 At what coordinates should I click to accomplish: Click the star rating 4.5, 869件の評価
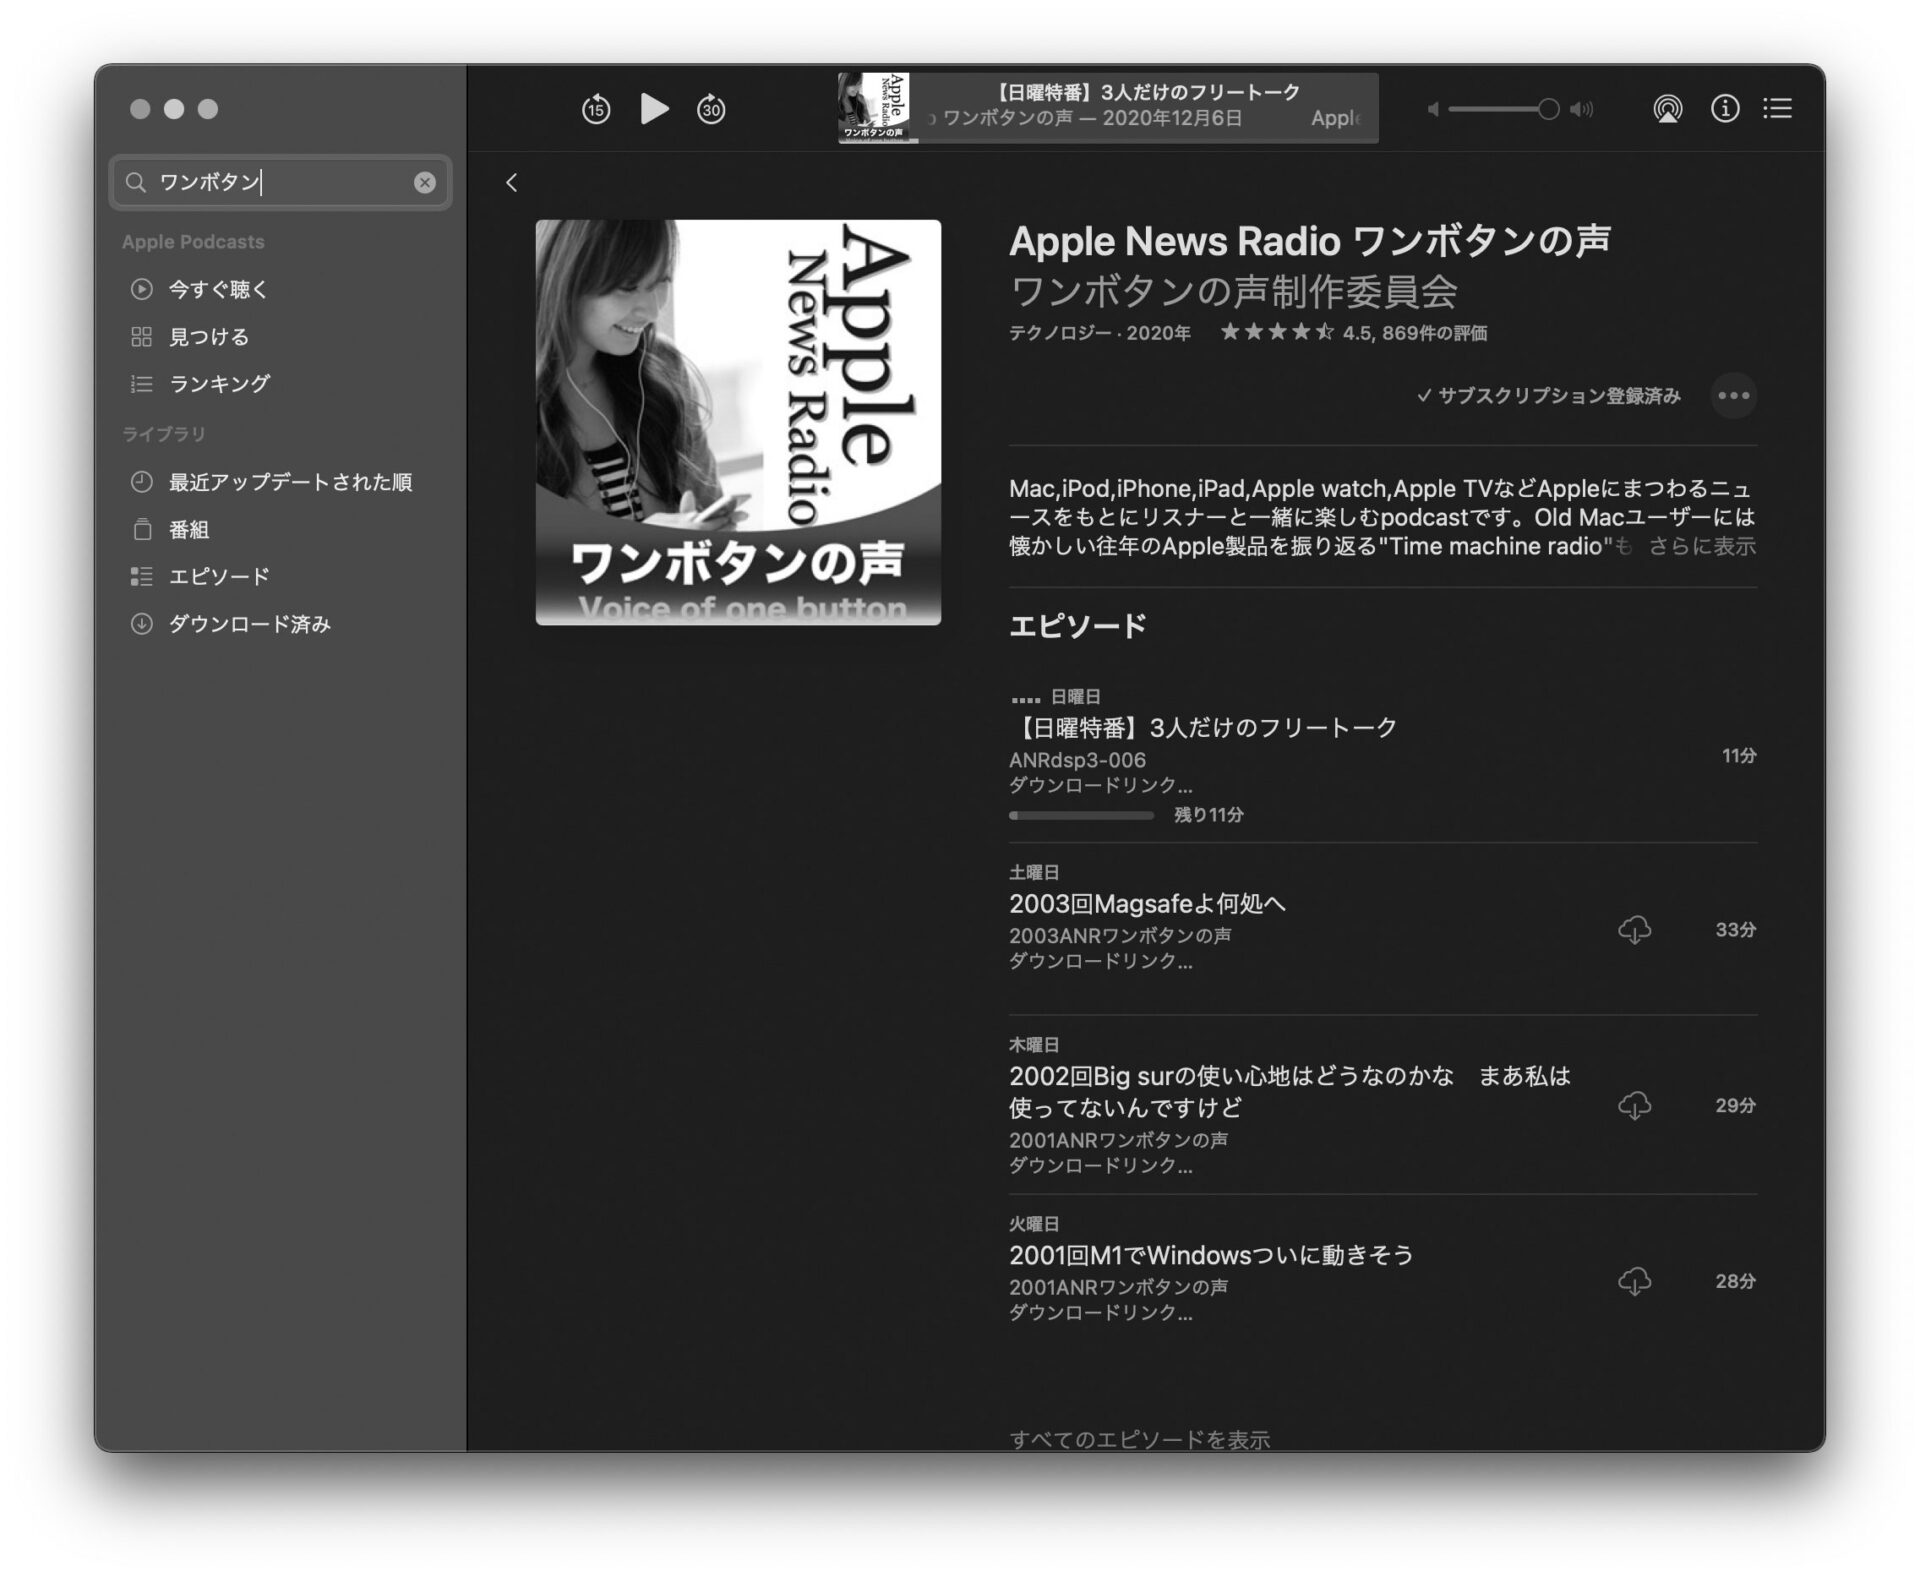tap(1353, 332)
